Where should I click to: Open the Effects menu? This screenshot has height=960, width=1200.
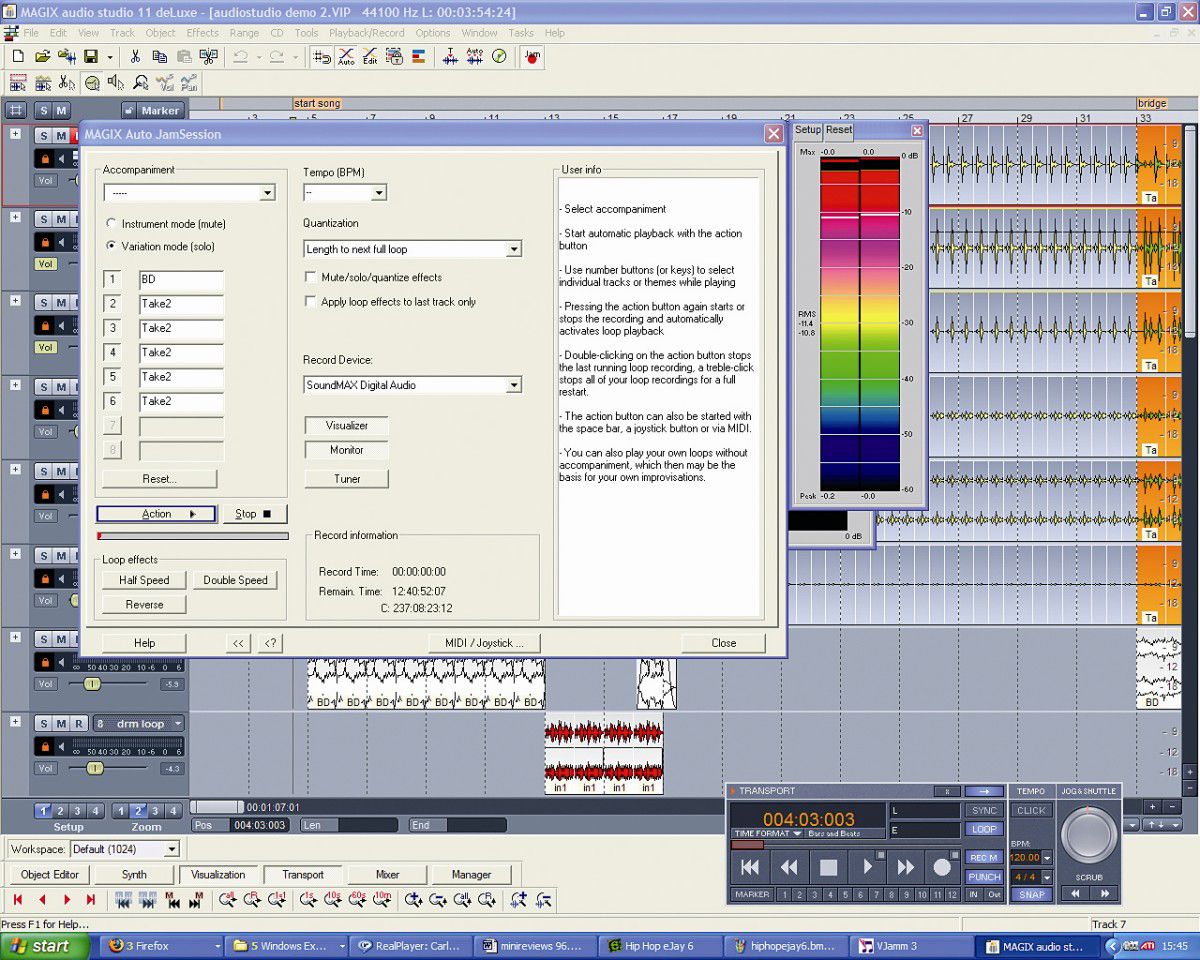click(202, 33)
